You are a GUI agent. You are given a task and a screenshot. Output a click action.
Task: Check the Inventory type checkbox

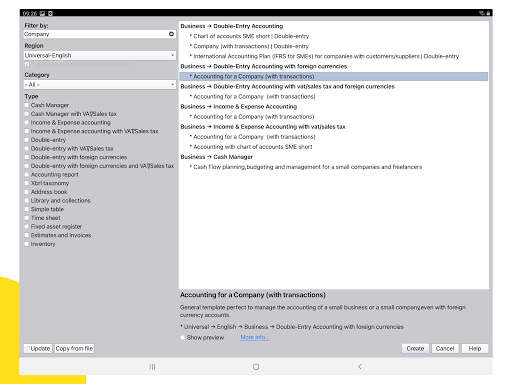(x=27, y=244)
